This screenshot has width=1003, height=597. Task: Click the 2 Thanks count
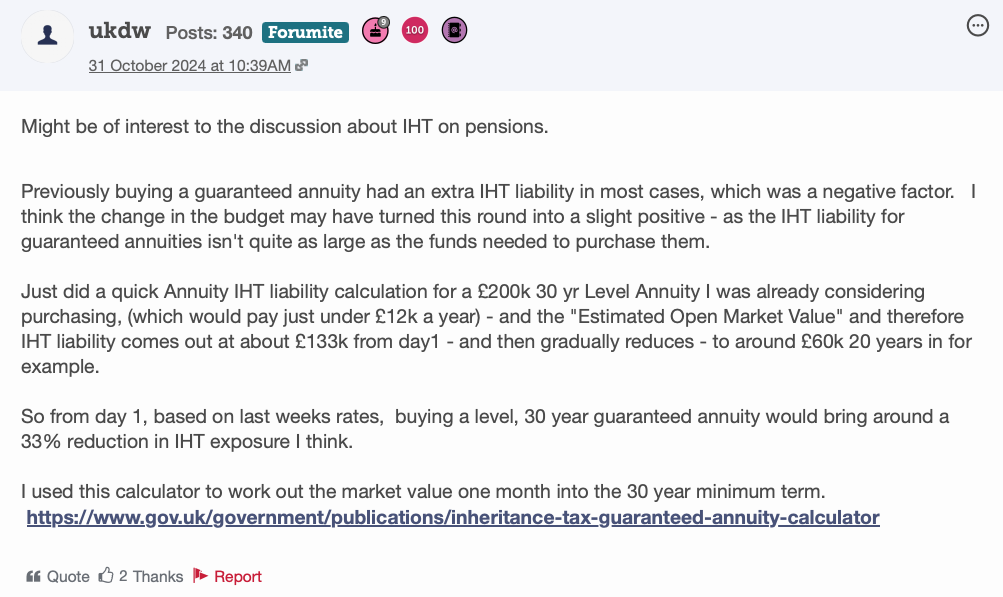pyautogui.click(x=151, y=577)
